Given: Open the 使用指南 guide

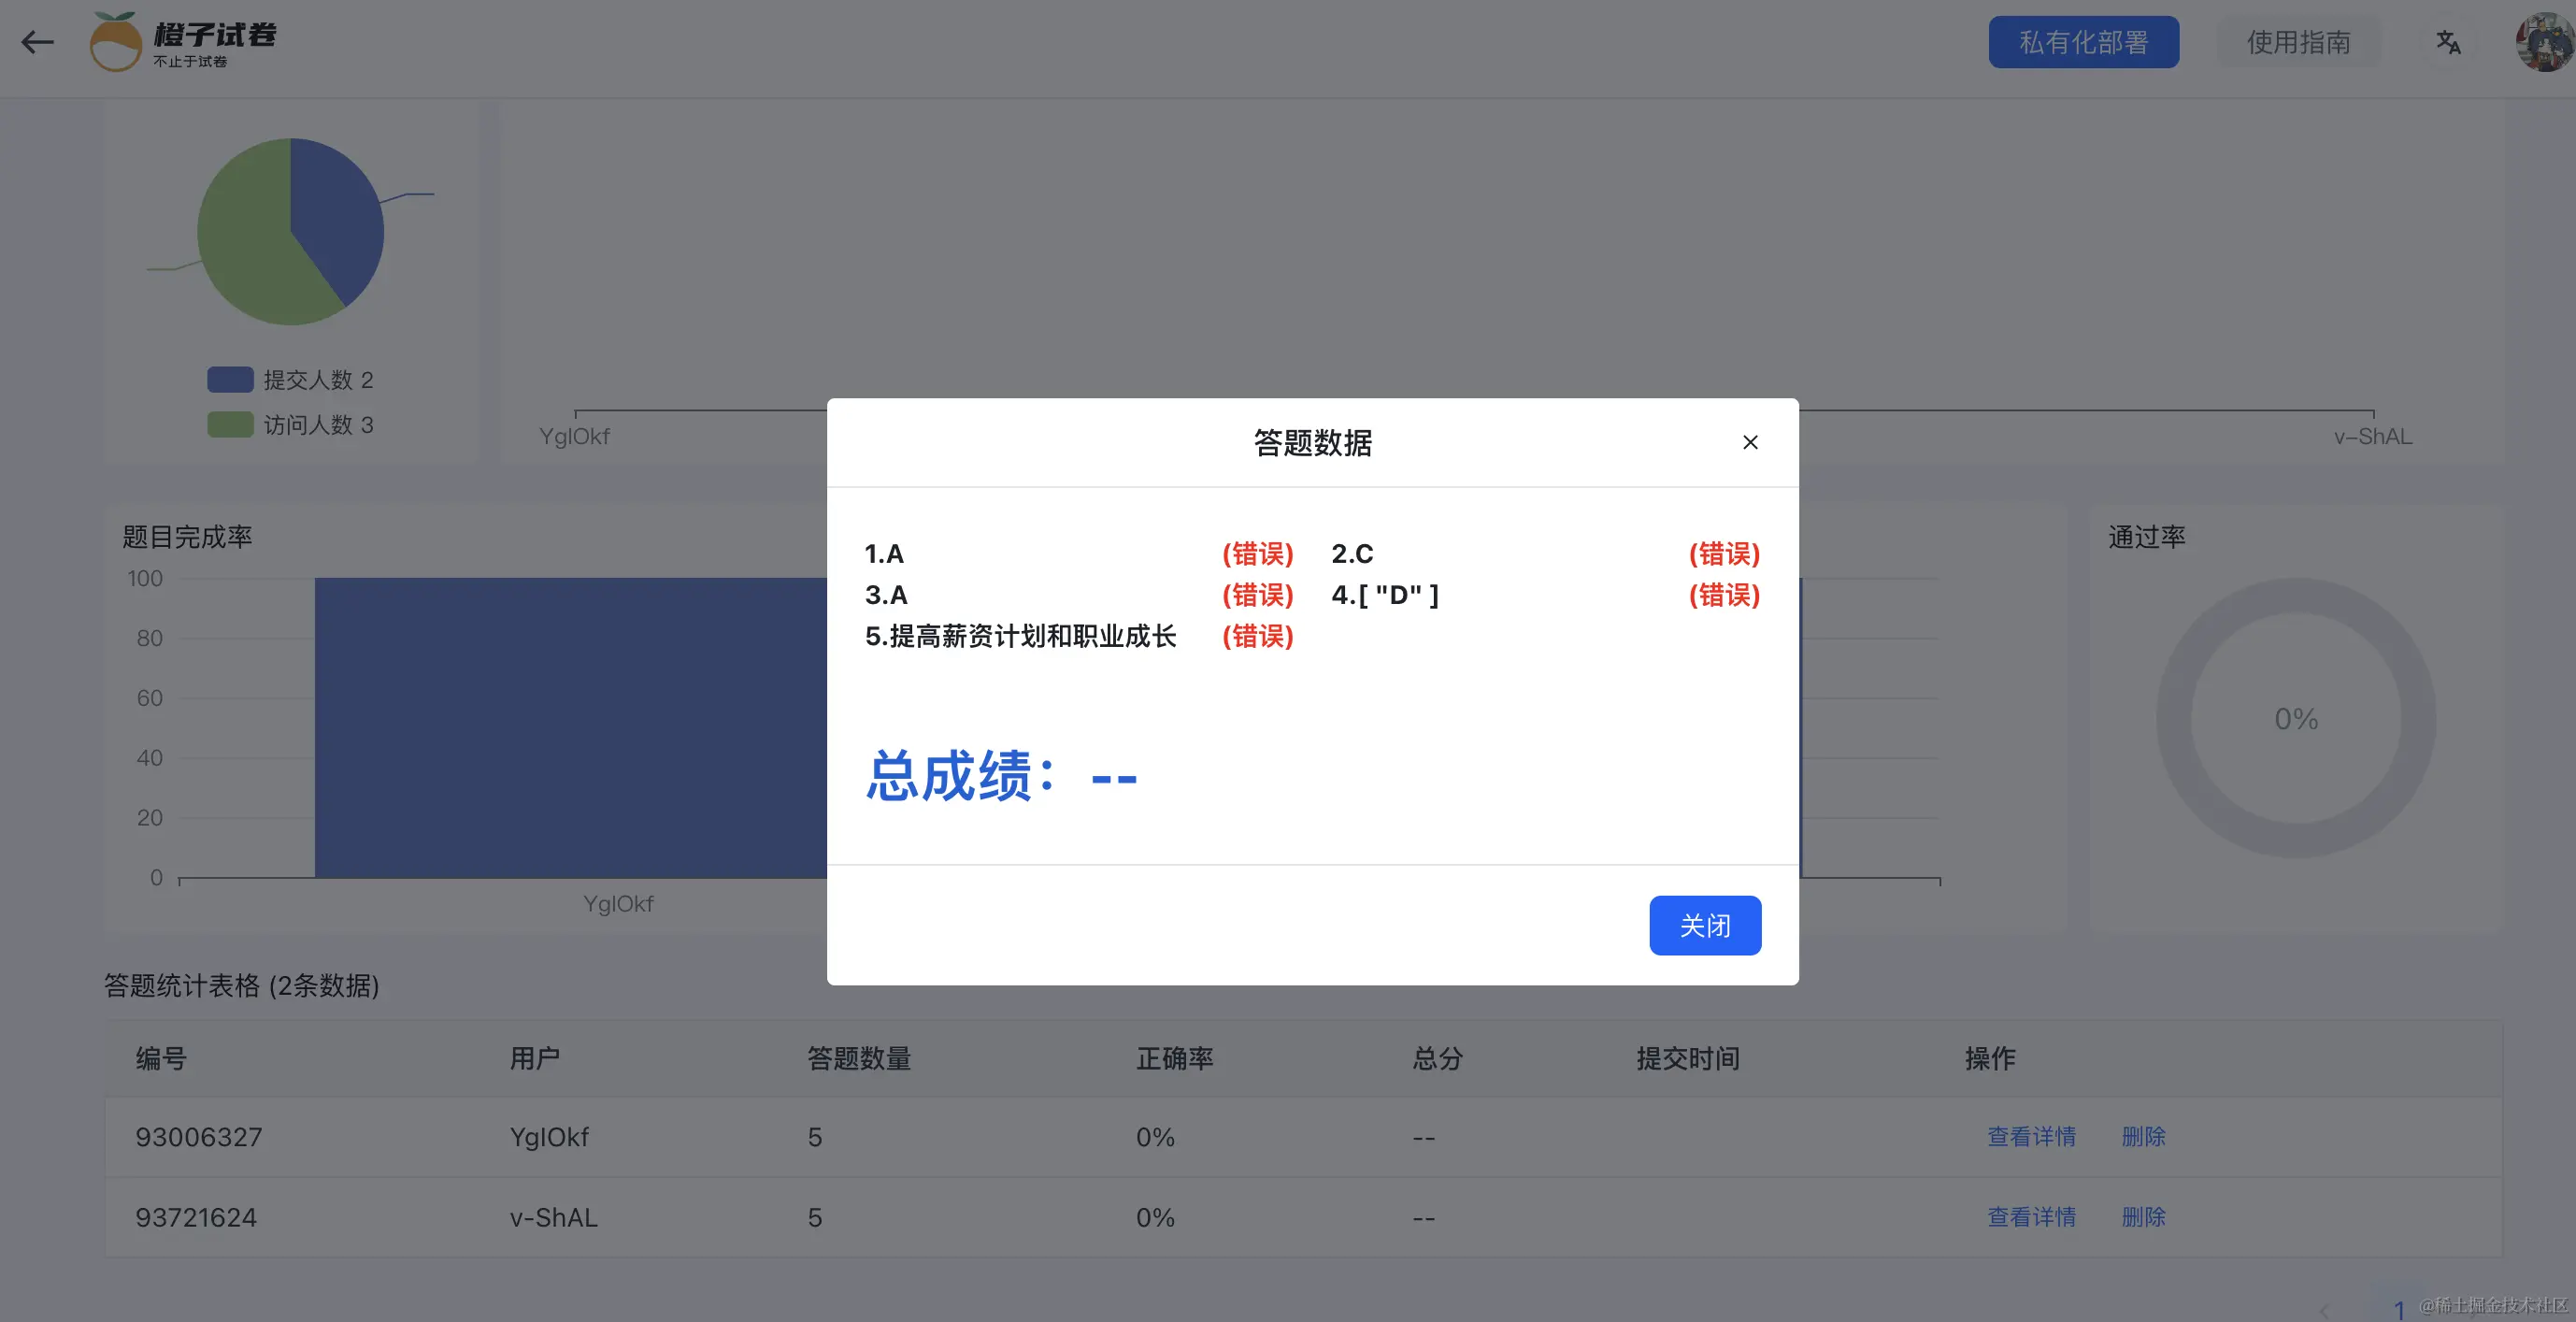Looking at the screenshot, I should (x=2298, y=42).
